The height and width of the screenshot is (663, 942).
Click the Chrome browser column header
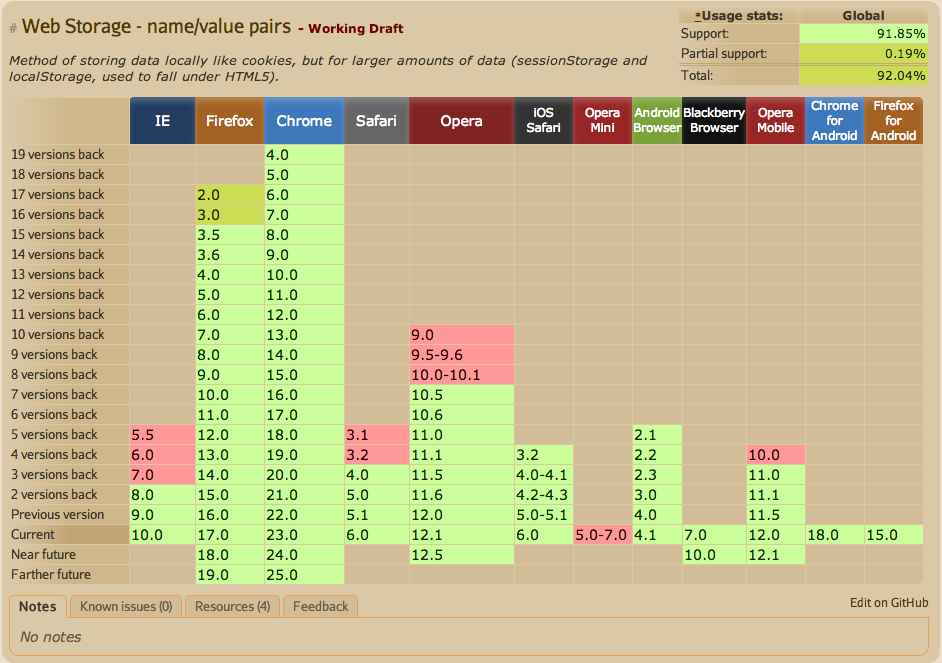click(304, 121)
